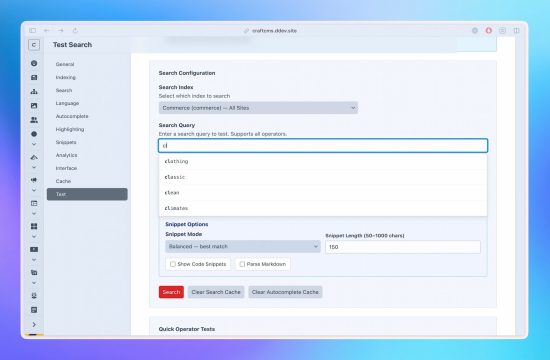Go back with the browser back arrow
The image size is (550, 360).
click(x=47, y=31)
